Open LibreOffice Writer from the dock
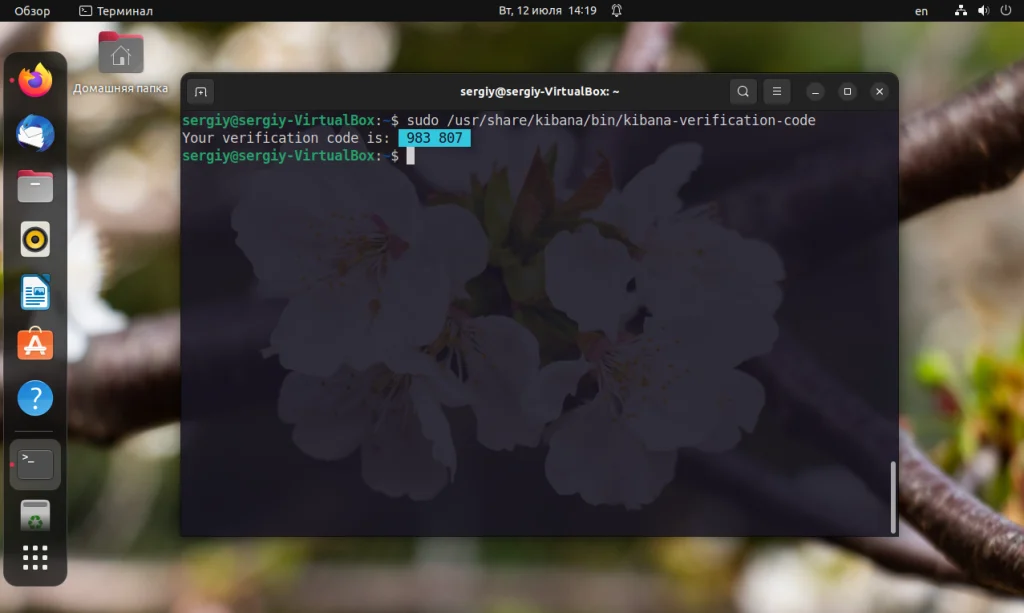This screenshot has height=613, width=1024. (35, 292)
